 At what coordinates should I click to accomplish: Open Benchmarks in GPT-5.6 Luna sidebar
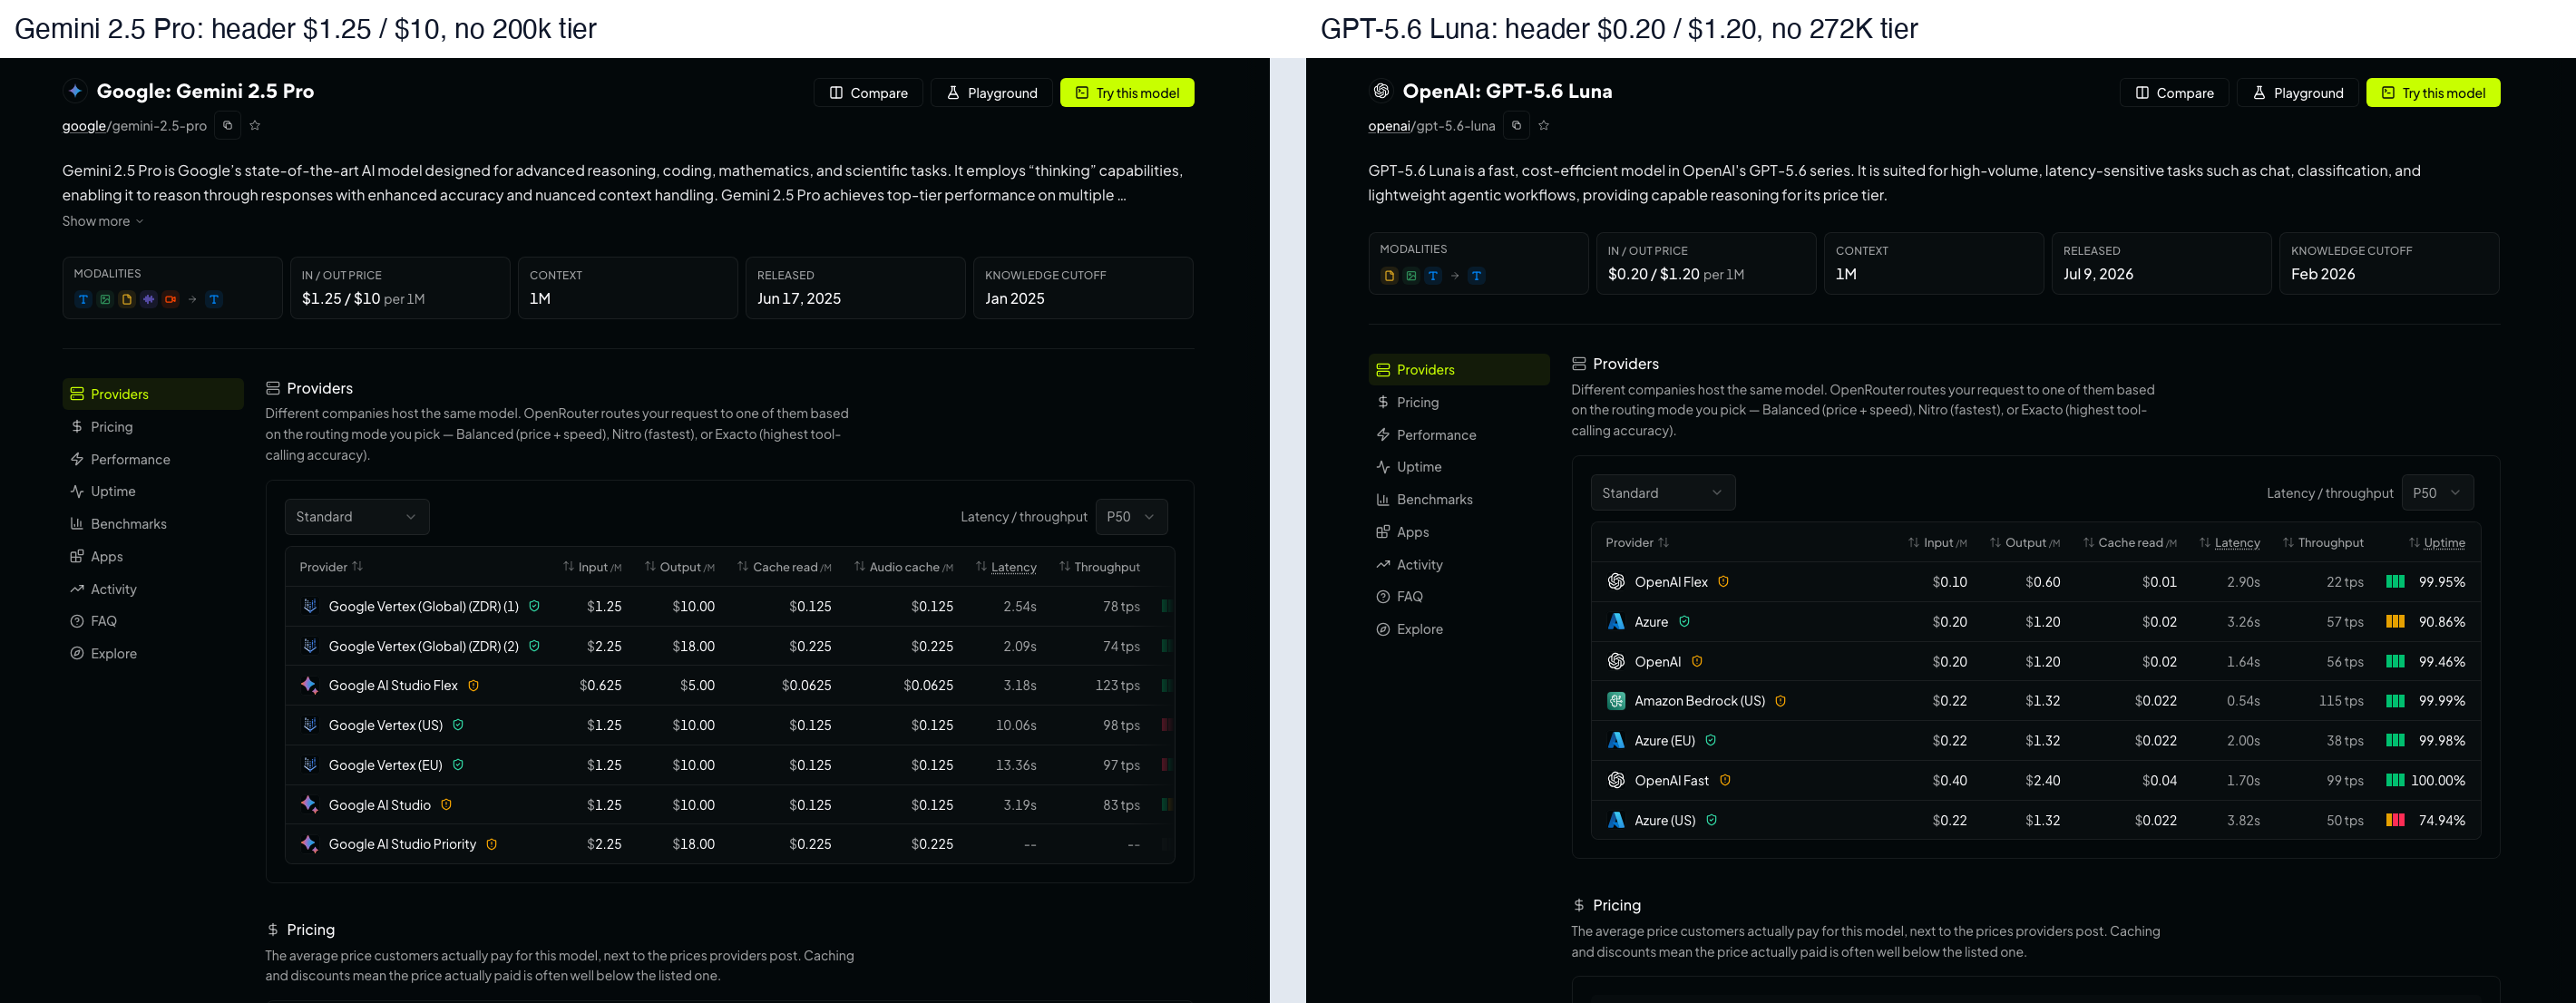click(1459, 500)
